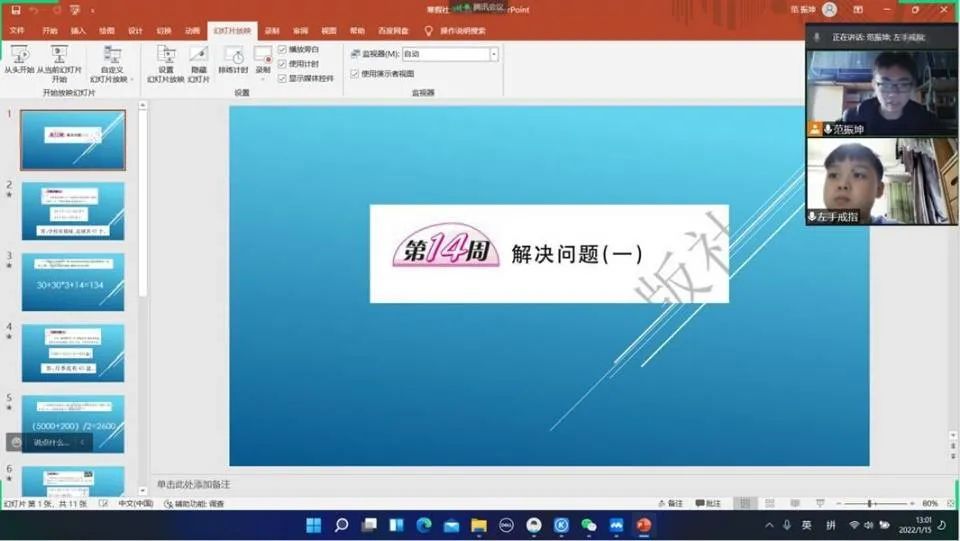Open 设置幻灯片放映 setup icon
Screen dimensions: 960x541
pos(166,57)
